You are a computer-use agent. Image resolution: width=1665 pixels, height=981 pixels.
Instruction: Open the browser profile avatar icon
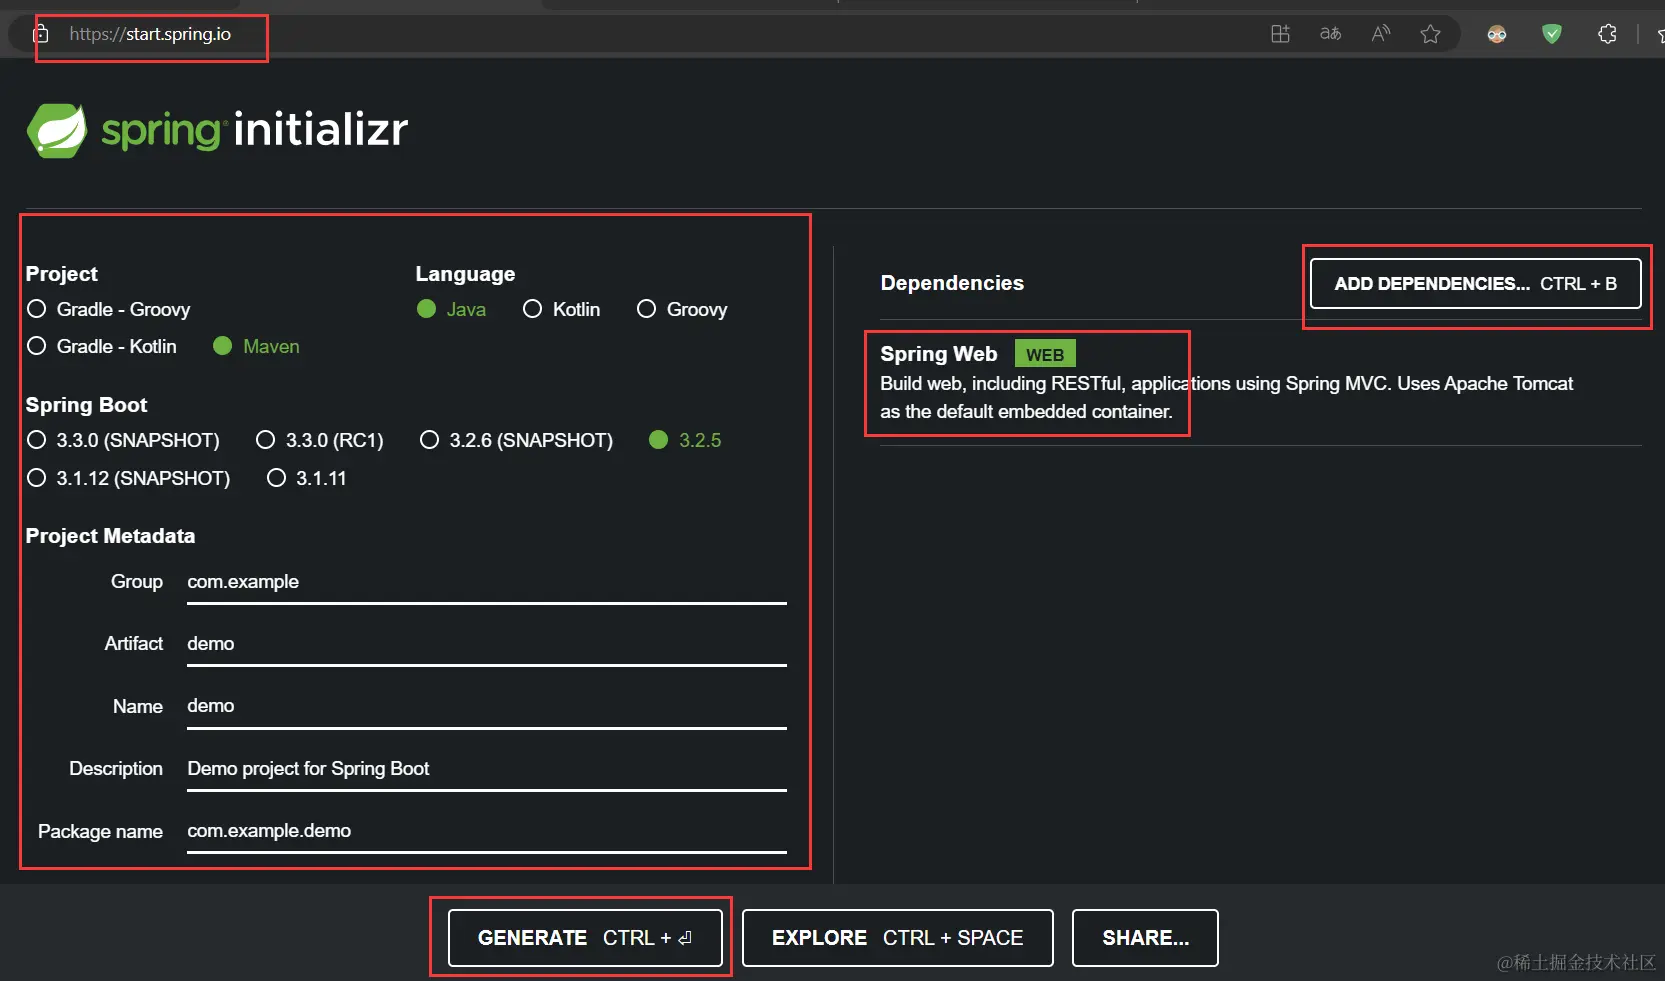click(x=1497, y=34)
